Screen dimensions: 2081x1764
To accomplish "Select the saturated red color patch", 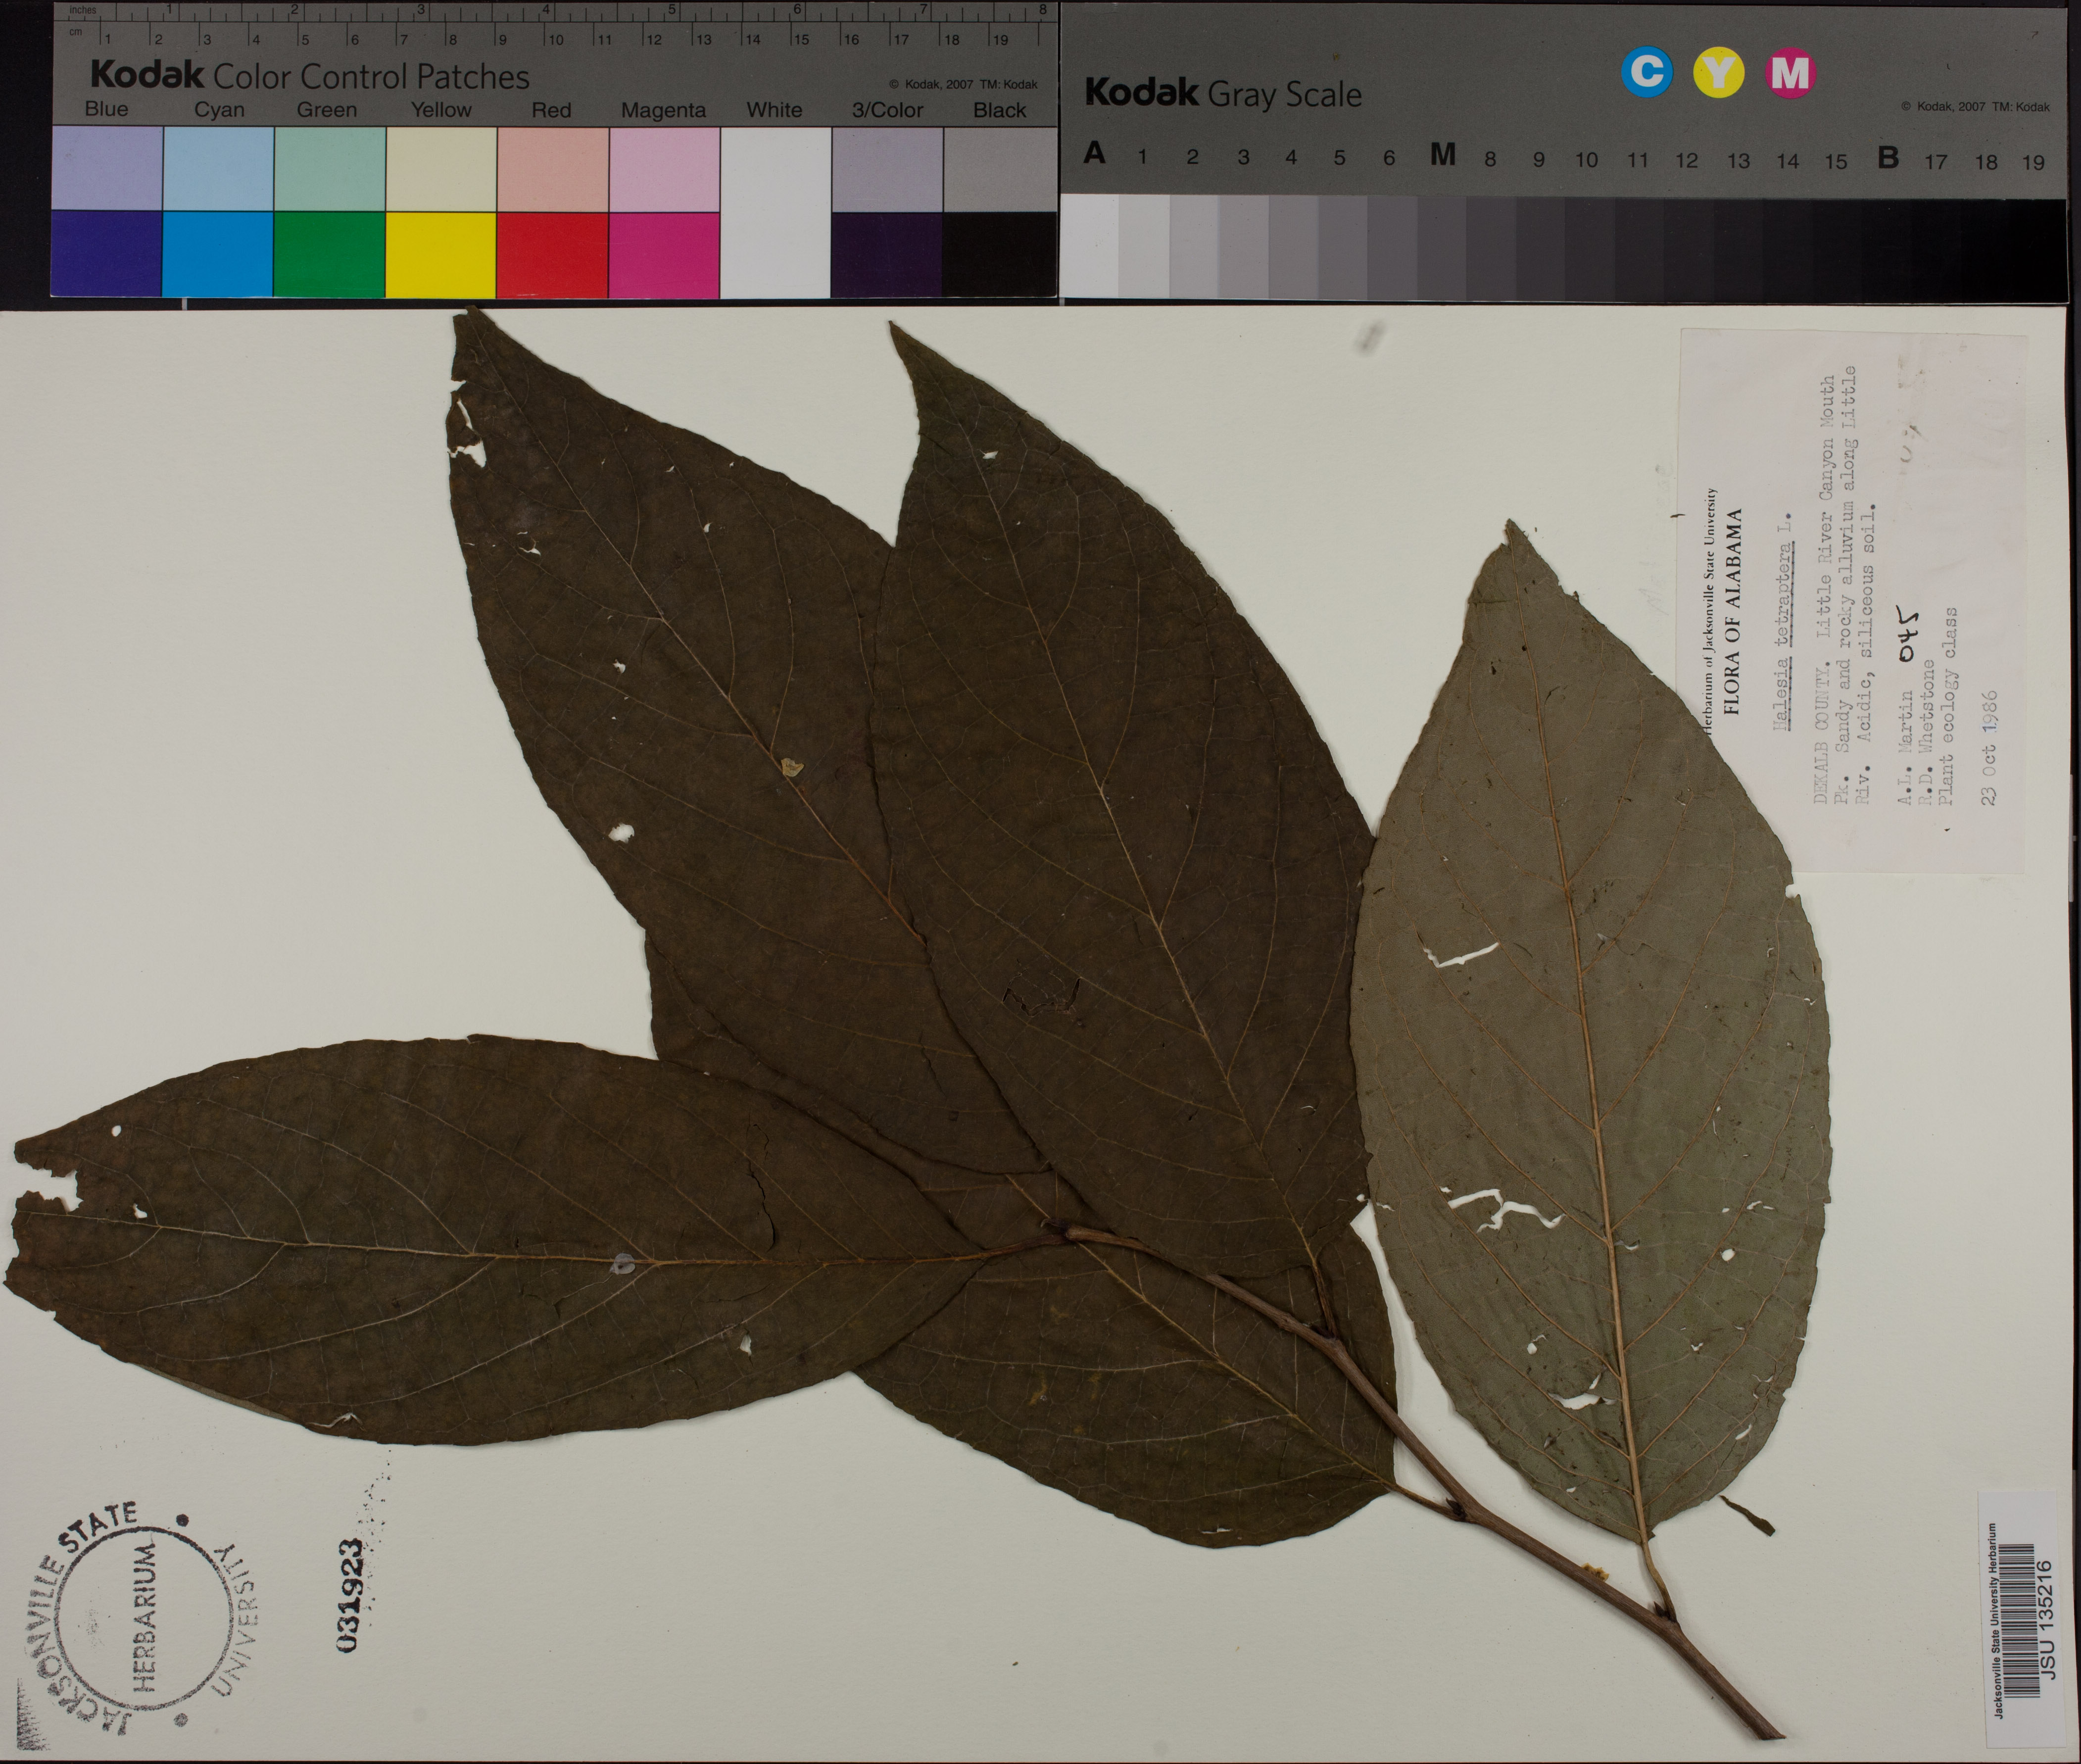I will tap(553, 254).
